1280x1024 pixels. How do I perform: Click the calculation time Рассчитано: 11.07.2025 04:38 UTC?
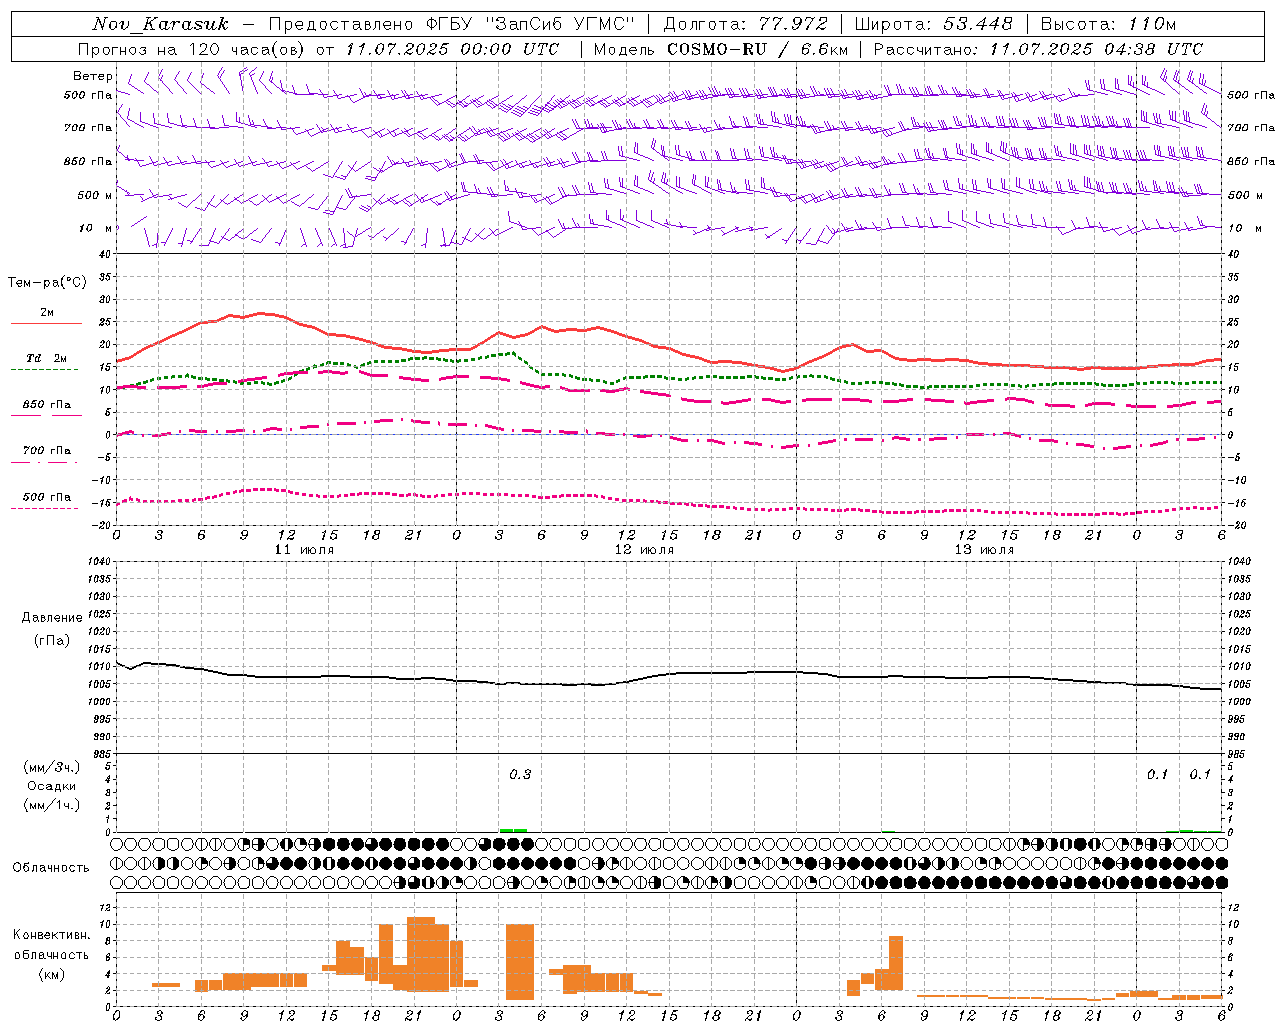[1038, 49]
